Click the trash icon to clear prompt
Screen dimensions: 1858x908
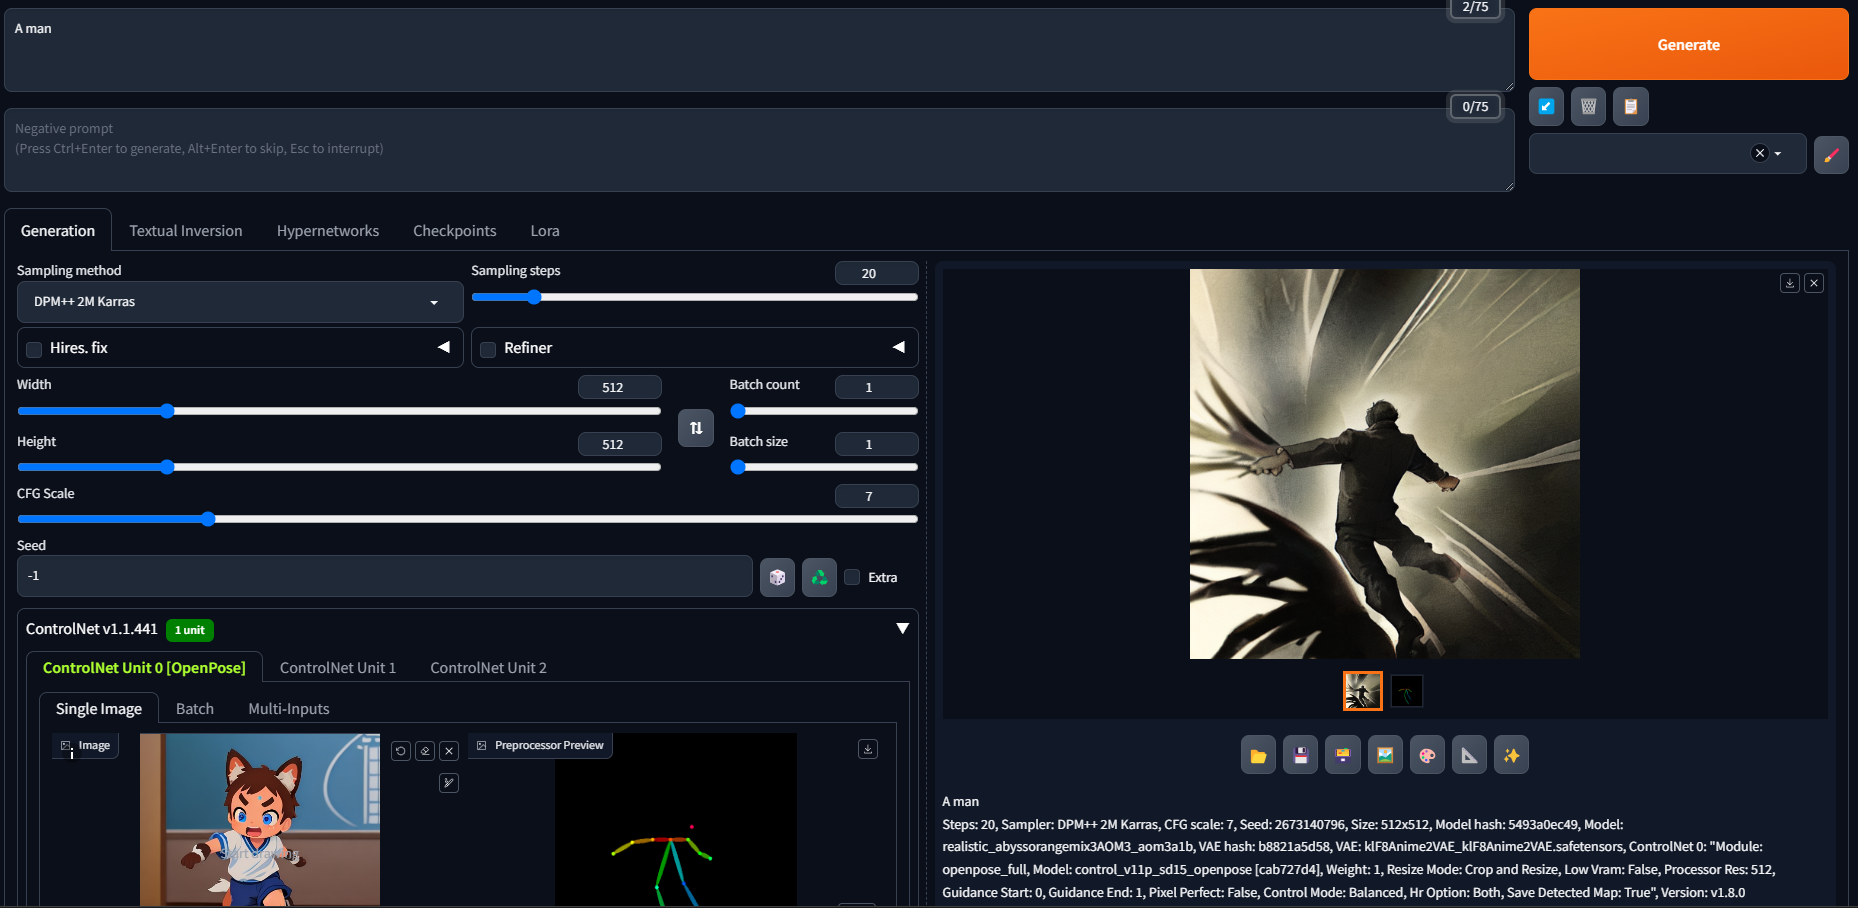[x=1588, y=106]
